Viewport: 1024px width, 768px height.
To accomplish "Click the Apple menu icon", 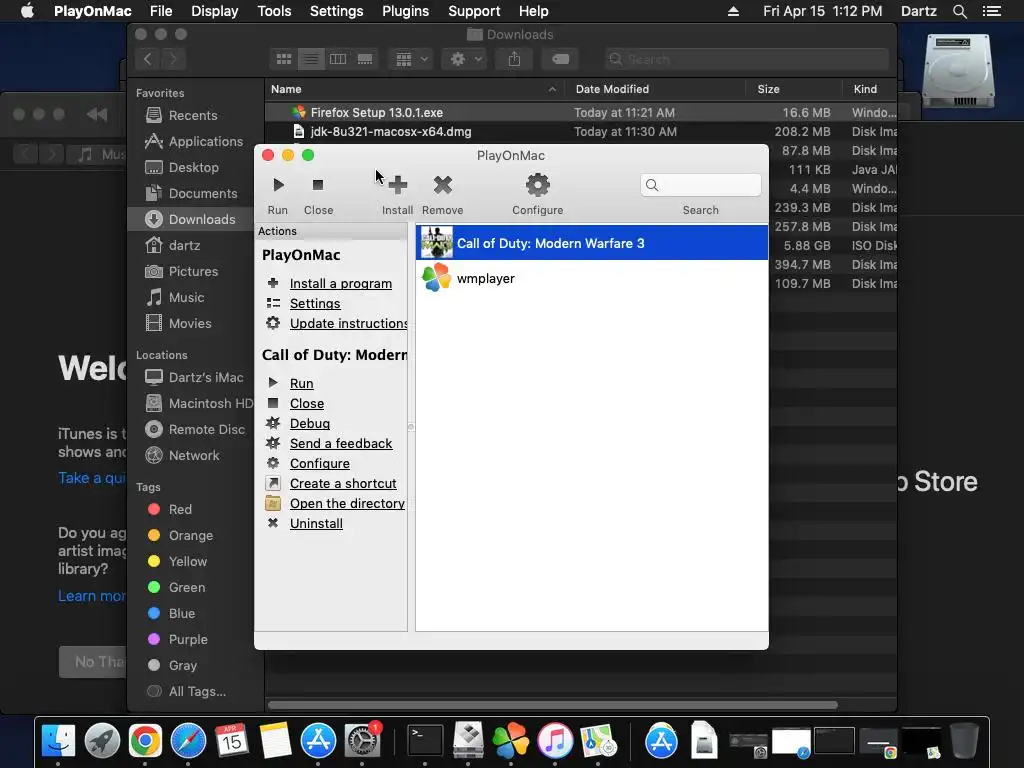I will (27, 11).
